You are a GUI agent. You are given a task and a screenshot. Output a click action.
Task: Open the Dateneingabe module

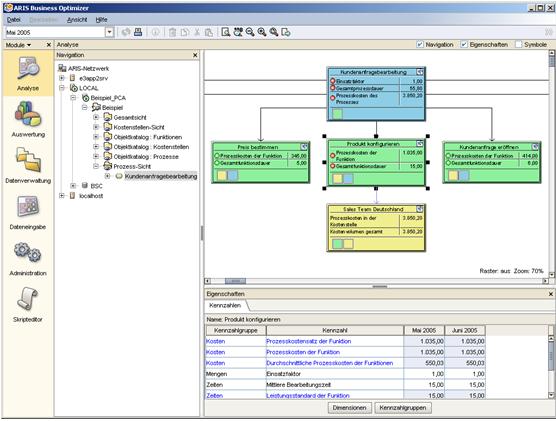point(28,211)
